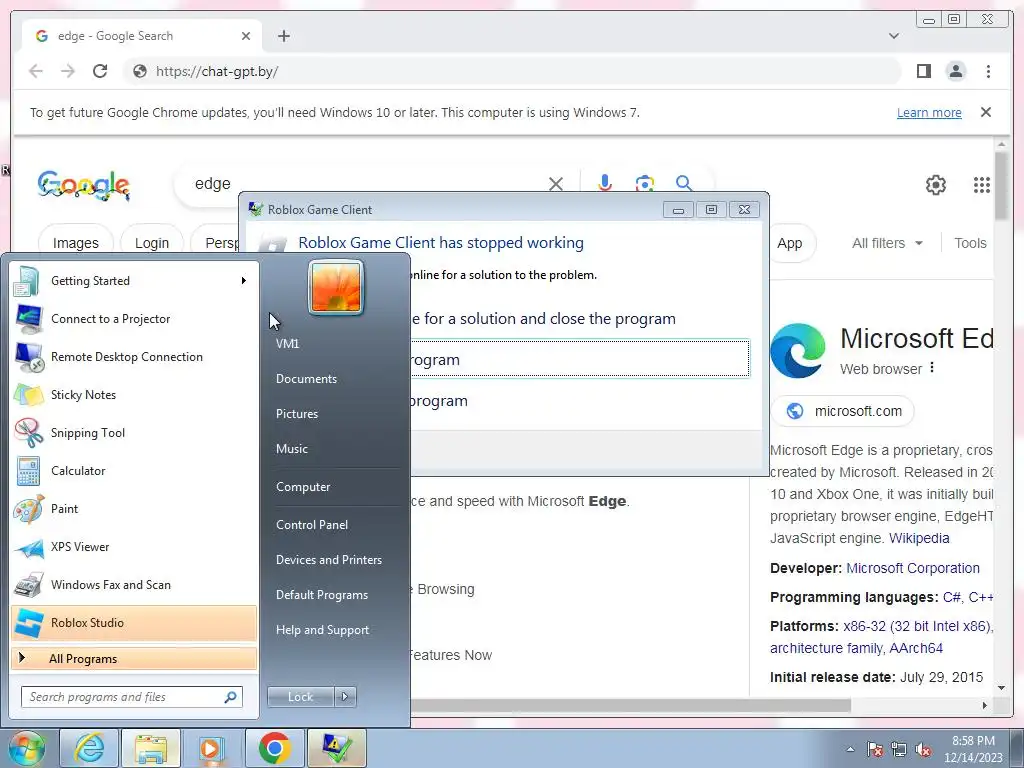This screenshot has width=1024, height=768.
Task: Expand Getting Started submenu arrow
Action: pos(244,281)
